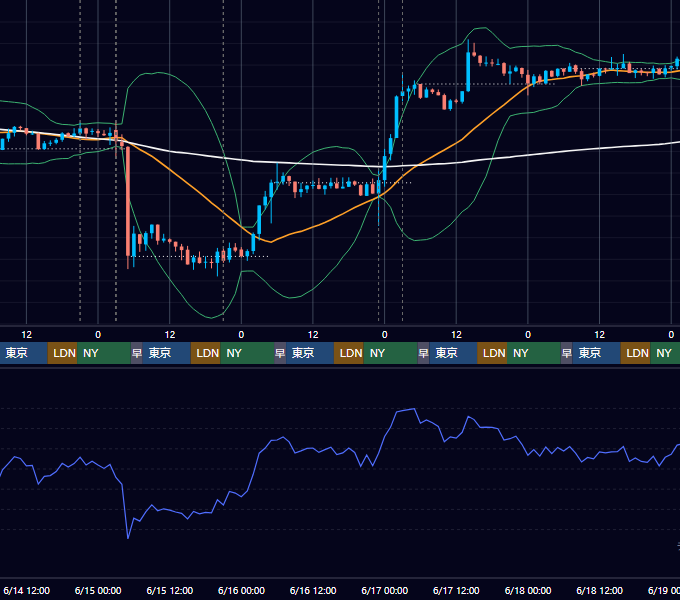This screenshot has width=680, height=600.
Task: Select the LDN session block of 6/16
Action: 349,353
